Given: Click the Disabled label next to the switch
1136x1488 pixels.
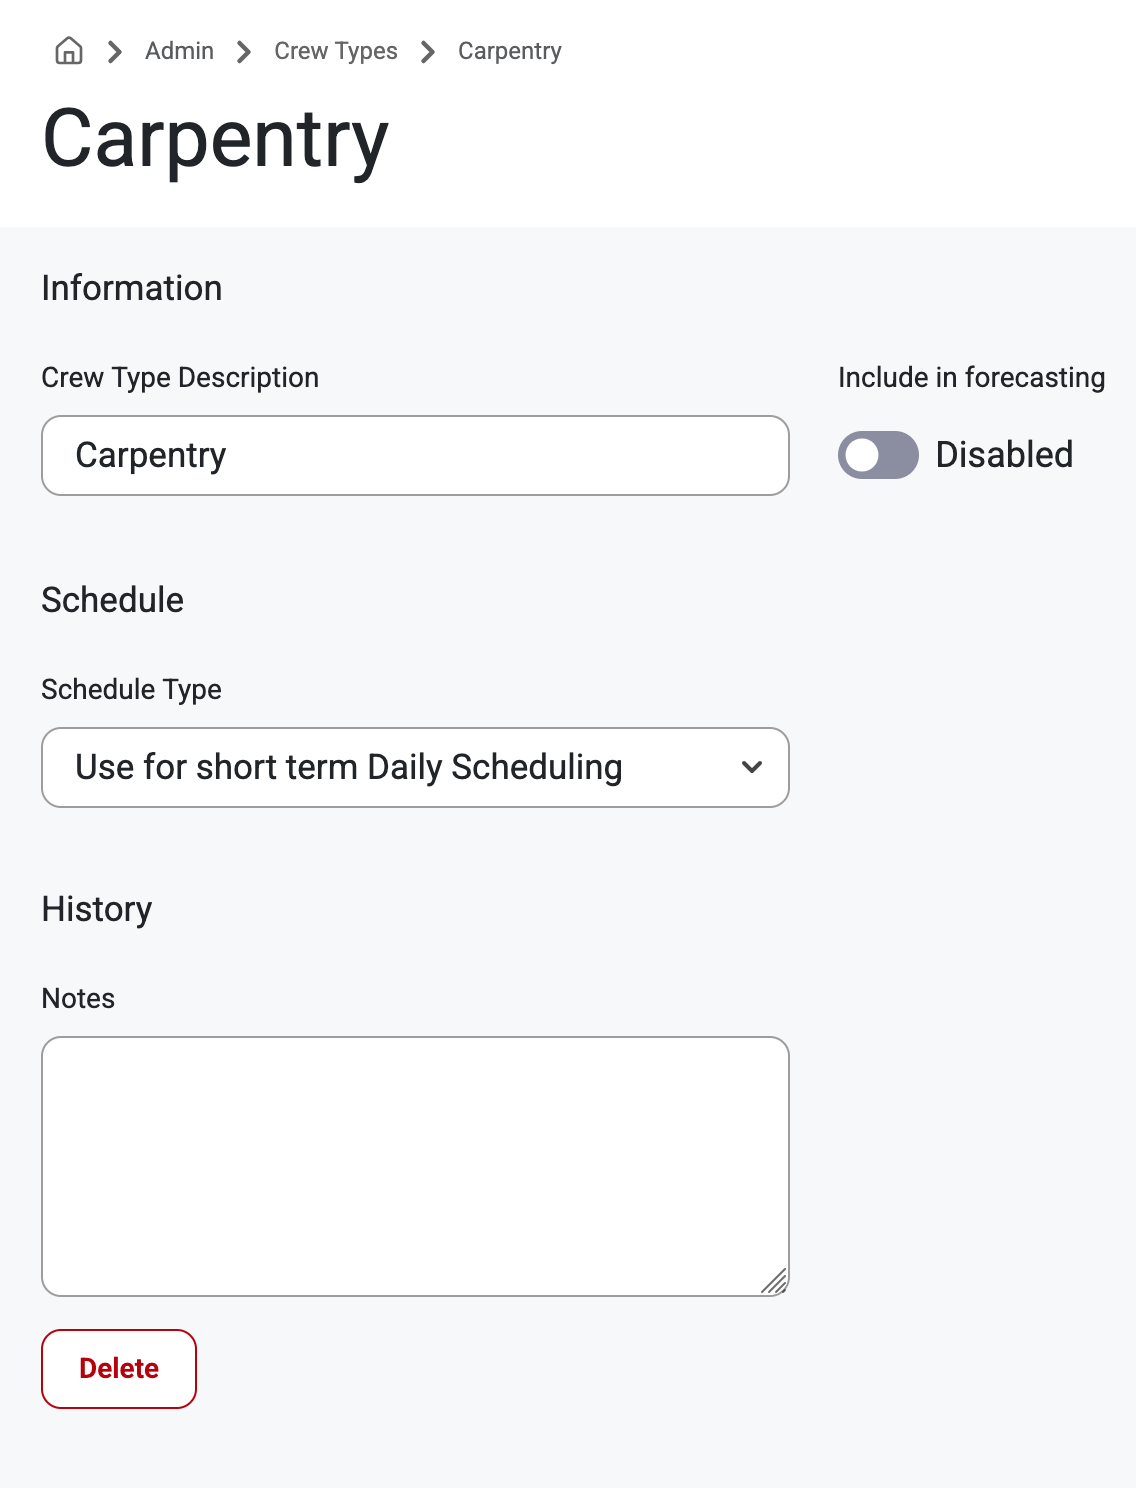Looking at the screenshot, I should [x=1004, y=455].
